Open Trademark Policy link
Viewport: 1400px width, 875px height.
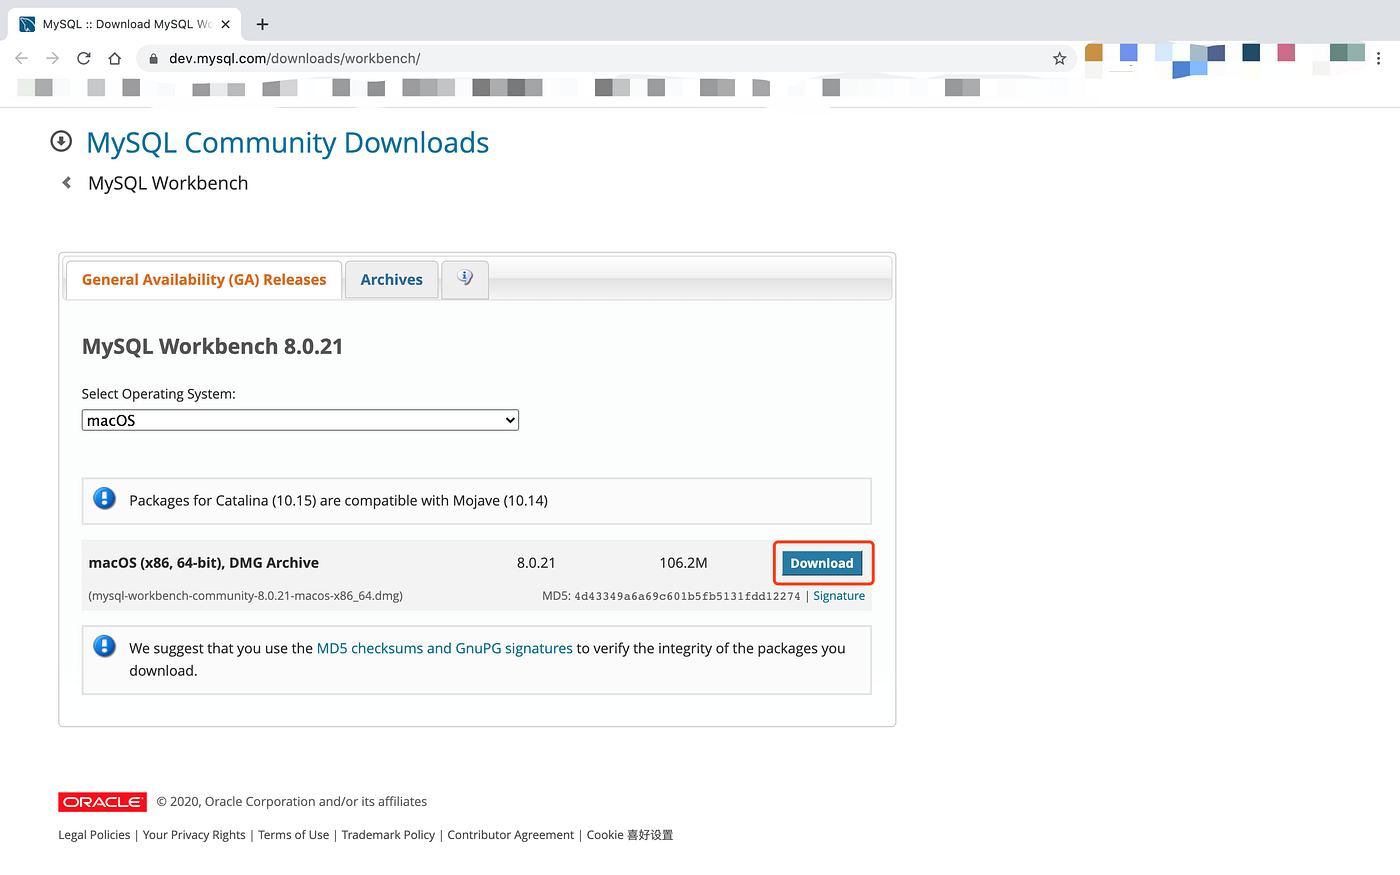(388, 835)
